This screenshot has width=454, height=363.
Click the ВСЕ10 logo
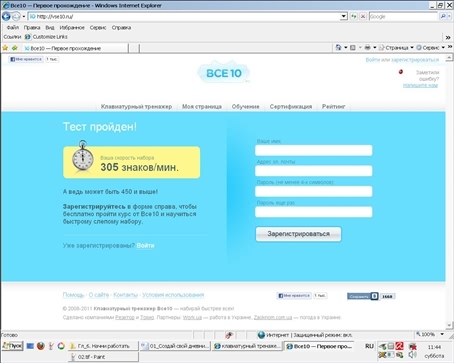tap(224, 72)
